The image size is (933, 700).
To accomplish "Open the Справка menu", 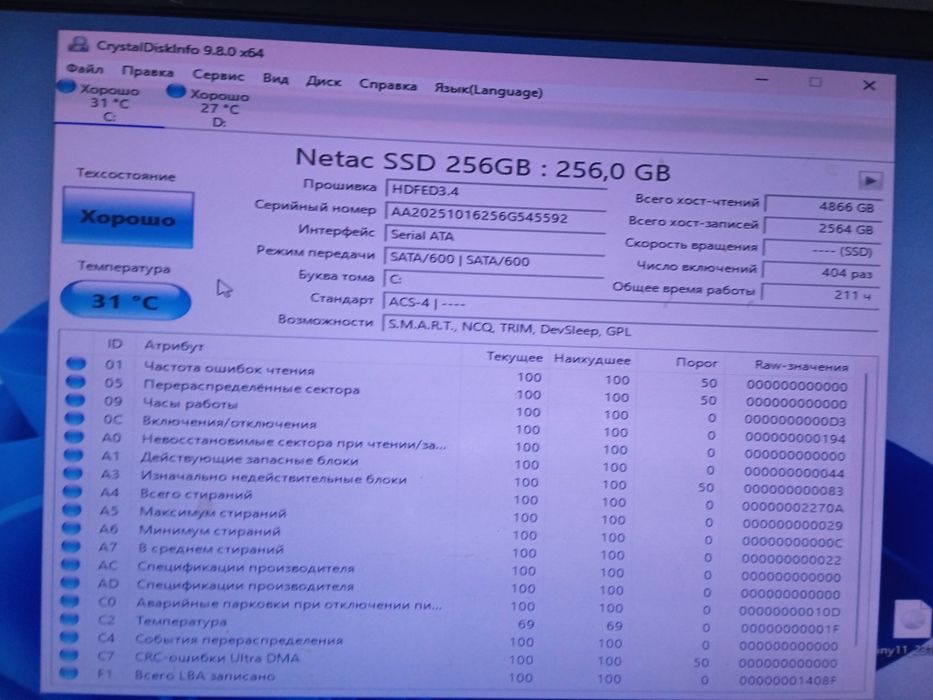I will click(x=387, y=85).
